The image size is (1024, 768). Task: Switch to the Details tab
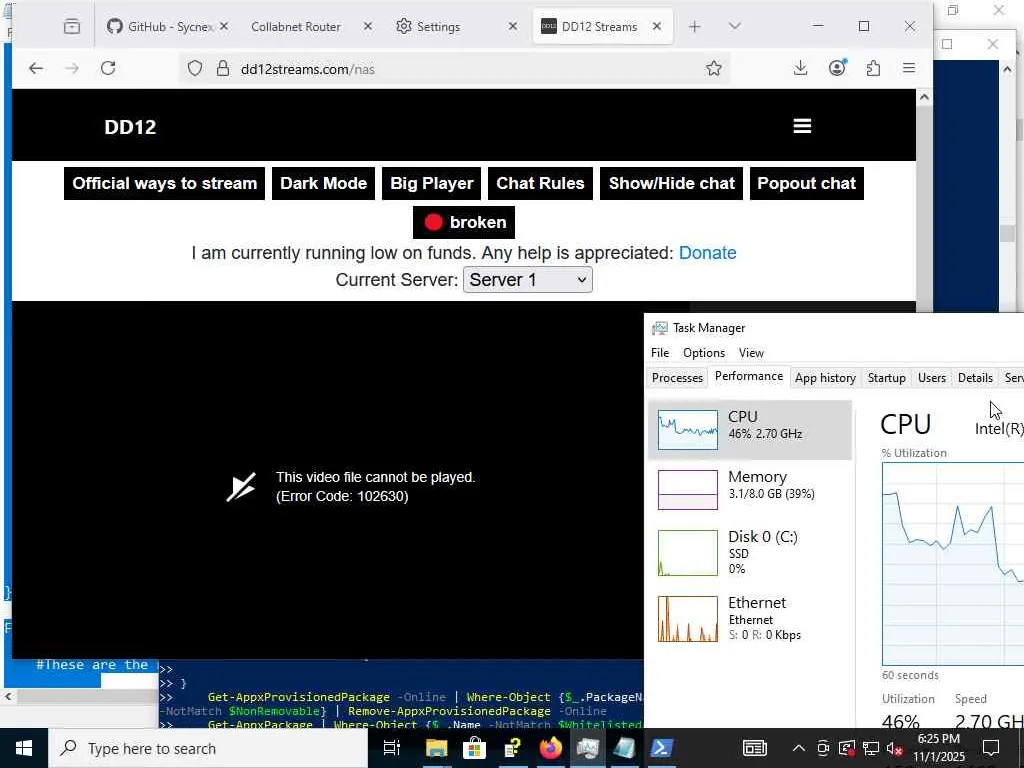tap(975, 378)
